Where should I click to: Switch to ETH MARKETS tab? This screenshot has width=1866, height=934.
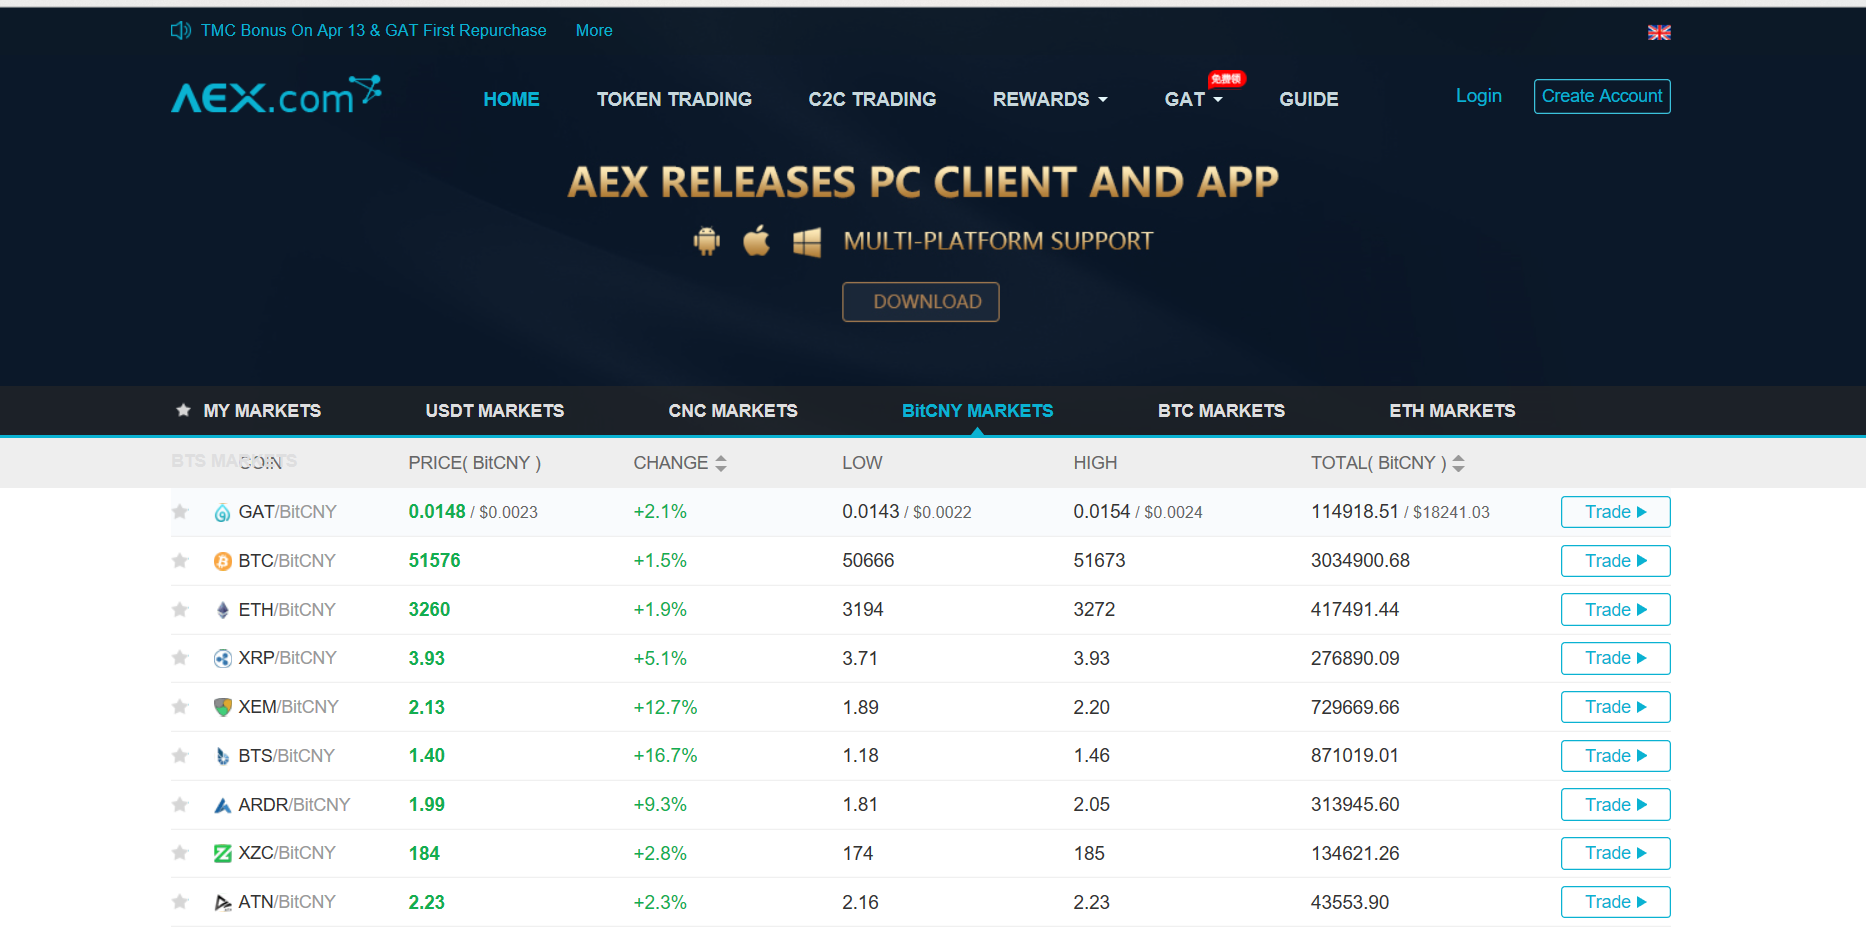click(x=1452, y=411)
